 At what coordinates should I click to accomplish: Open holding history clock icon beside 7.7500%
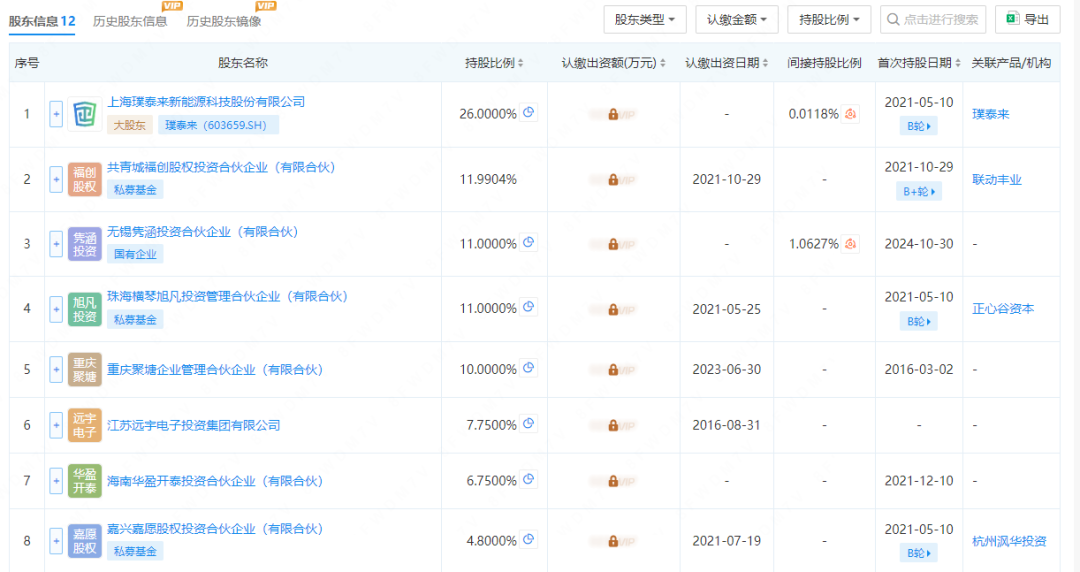(528, 424)
